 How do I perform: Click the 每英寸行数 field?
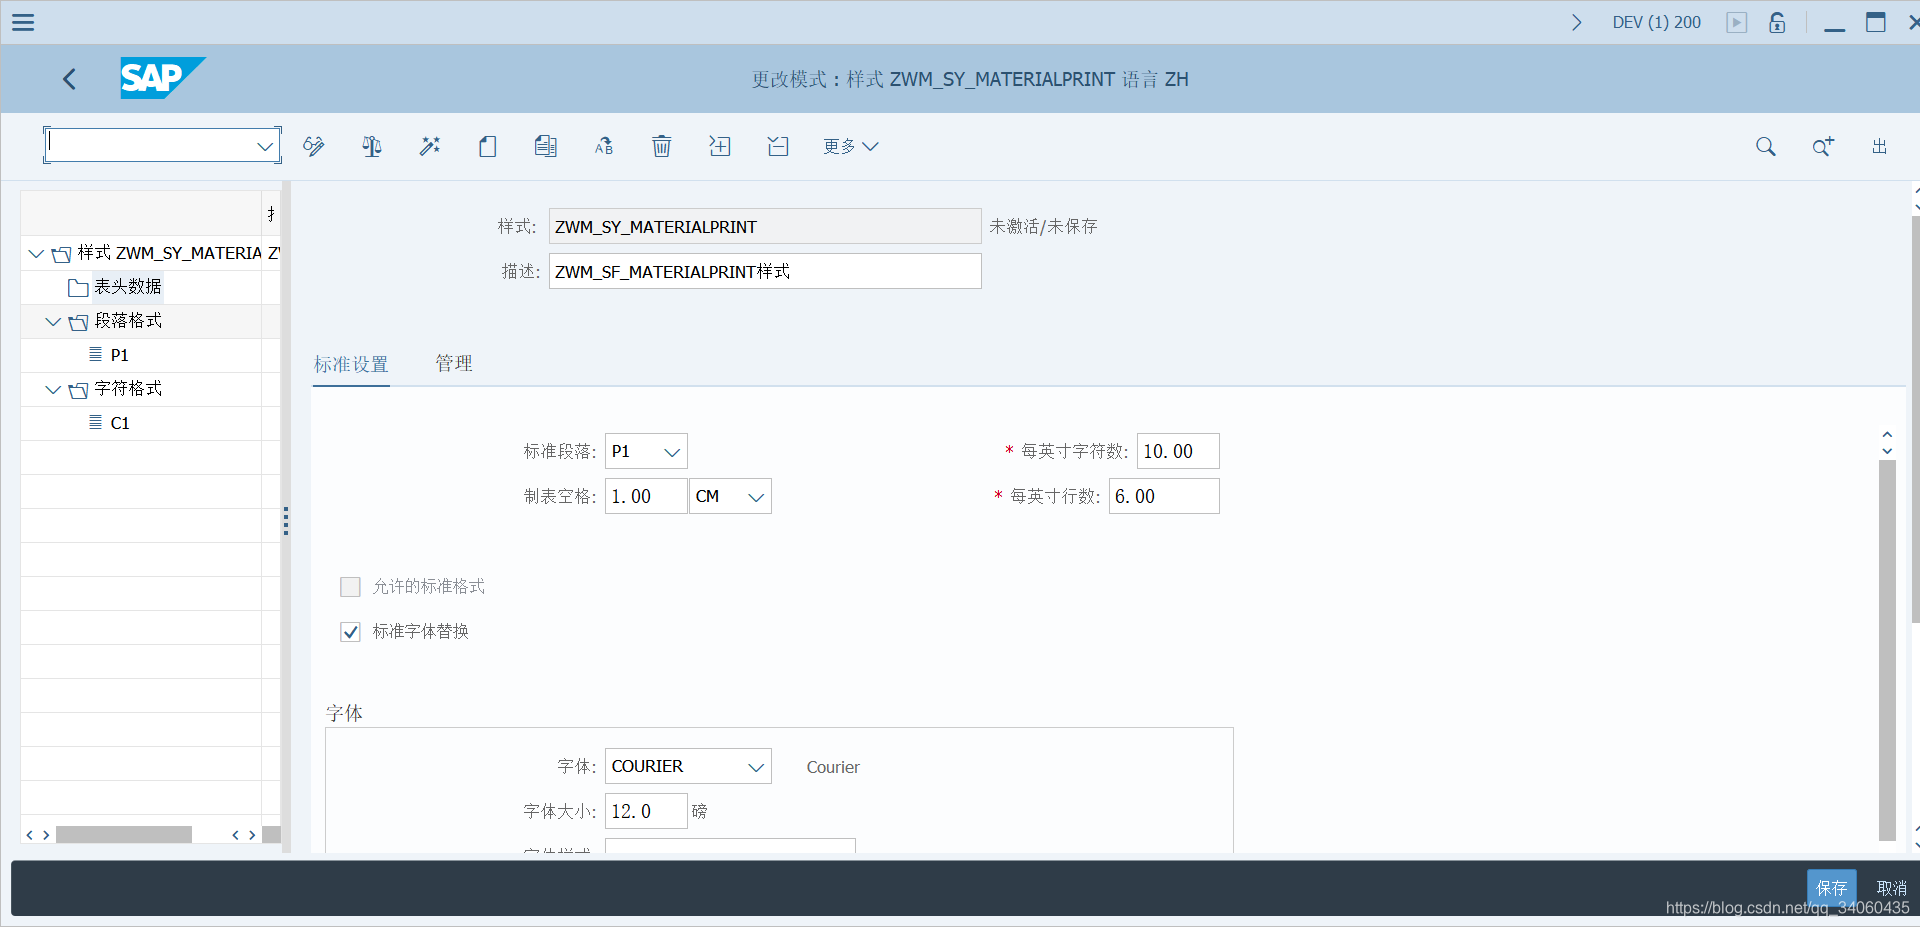(1164, 497)
